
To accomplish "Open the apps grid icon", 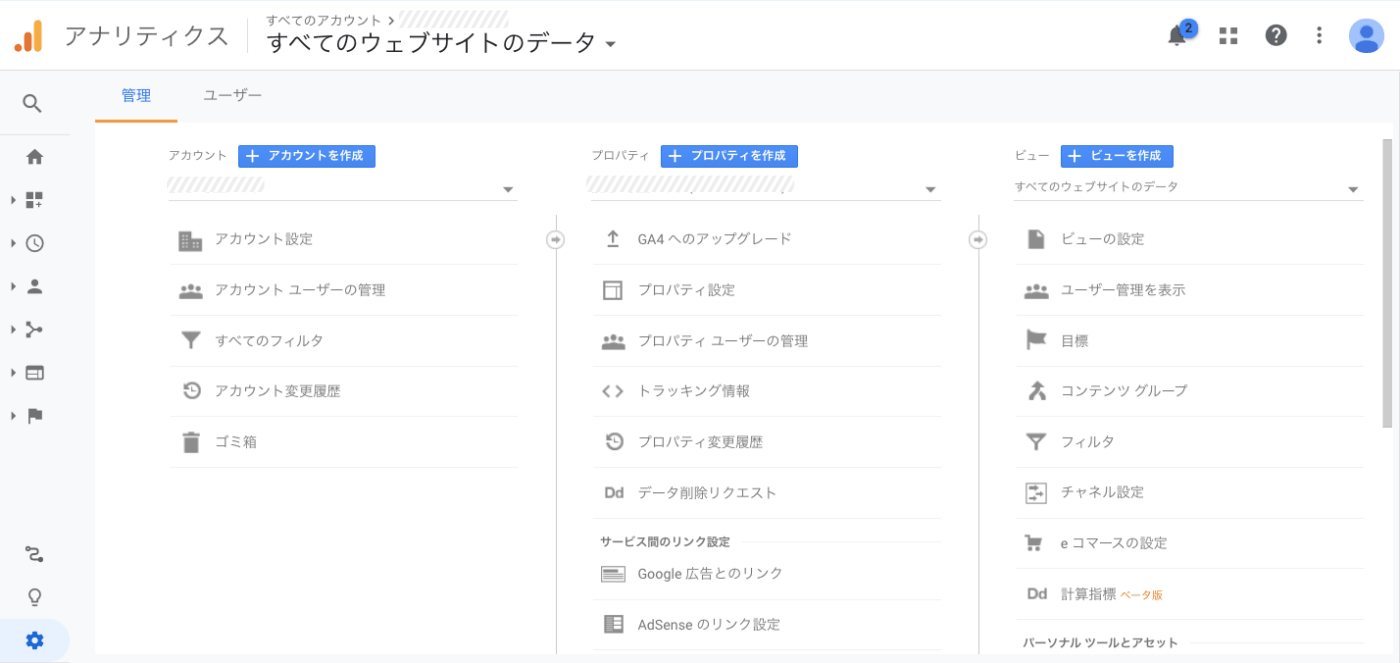I will pos(1228,35).
